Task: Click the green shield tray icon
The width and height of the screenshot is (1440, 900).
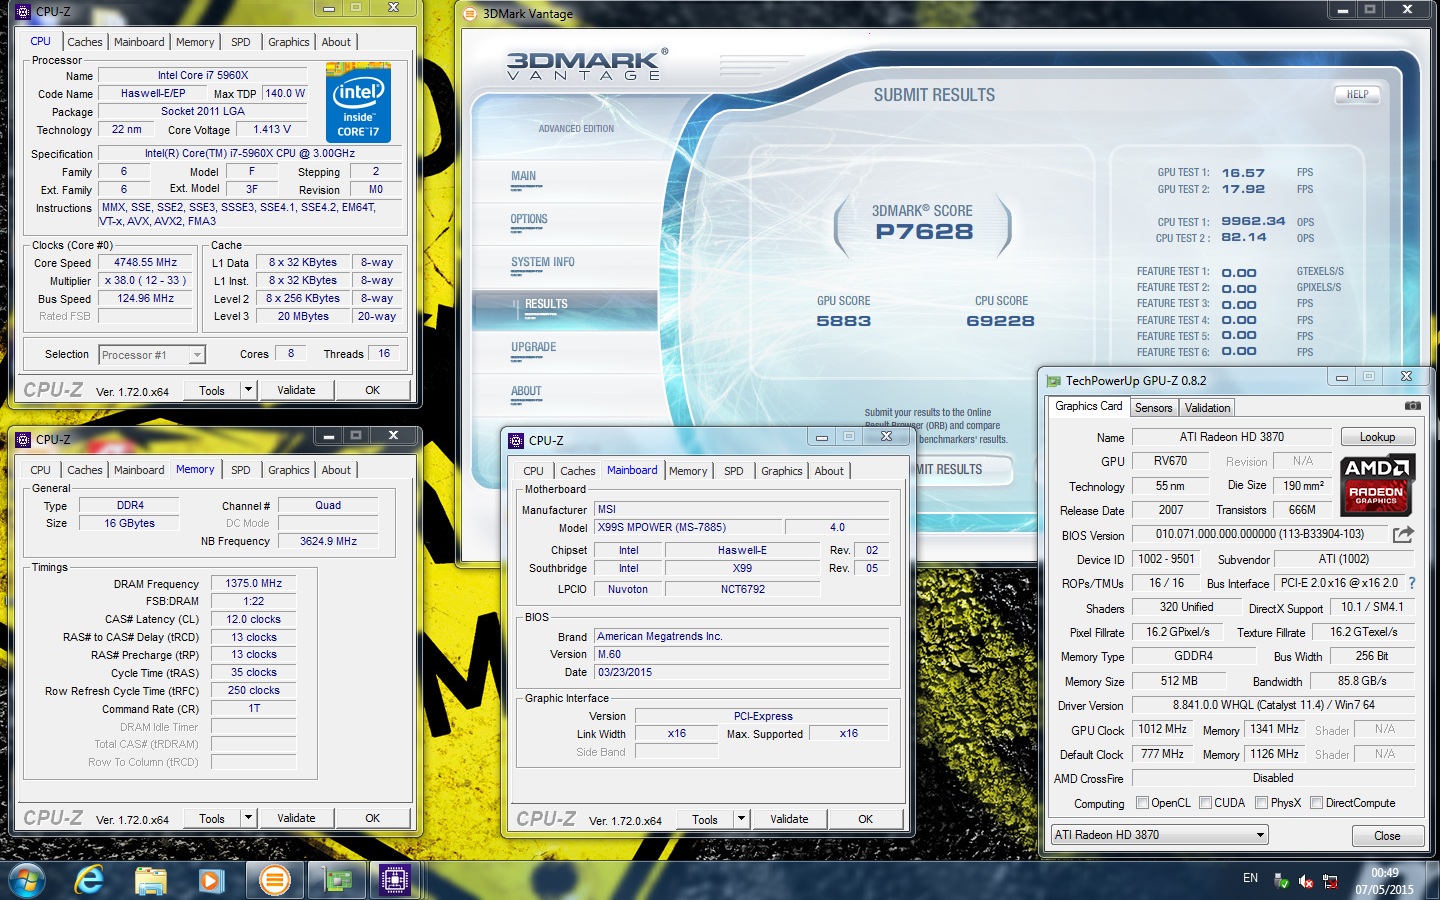Action: (x=1281, y=881)
